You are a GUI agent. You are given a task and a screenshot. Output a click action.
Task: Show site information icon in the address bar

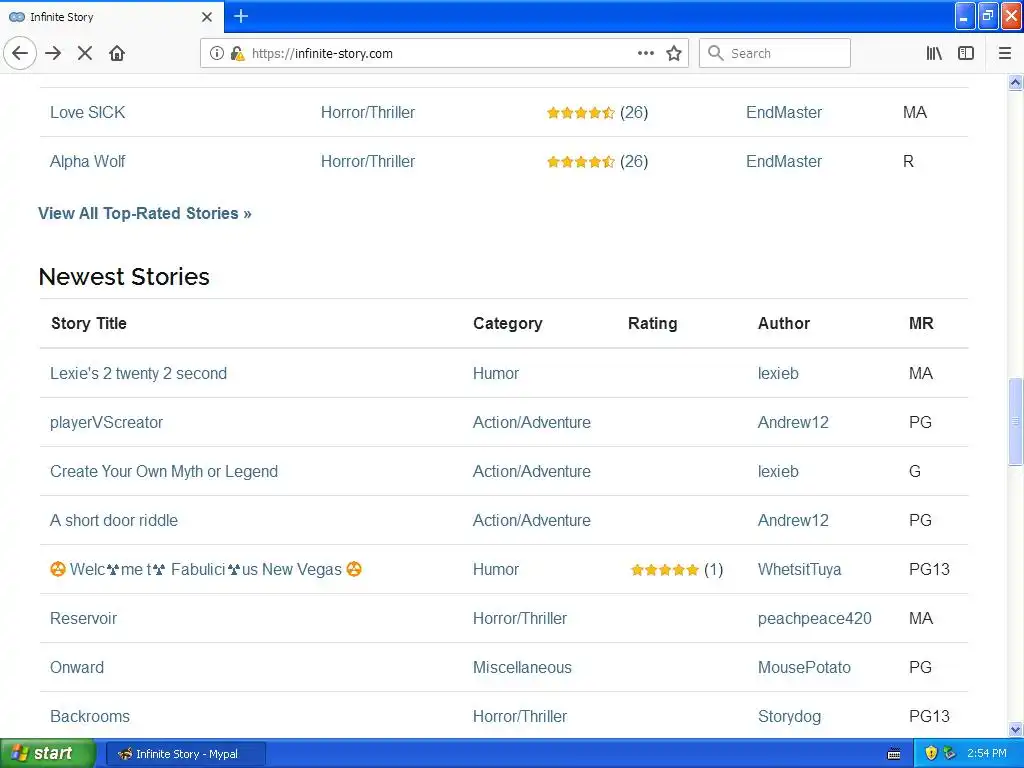pyautogui.click(x=216, y=53)
